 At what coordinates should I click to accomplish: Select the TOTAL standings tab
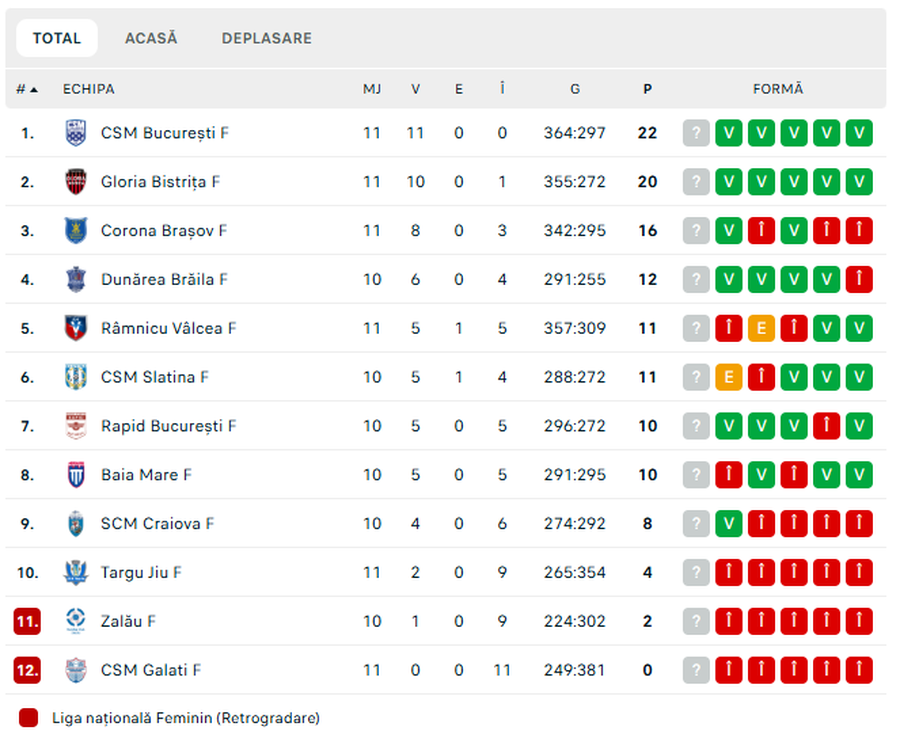point(57,38)
